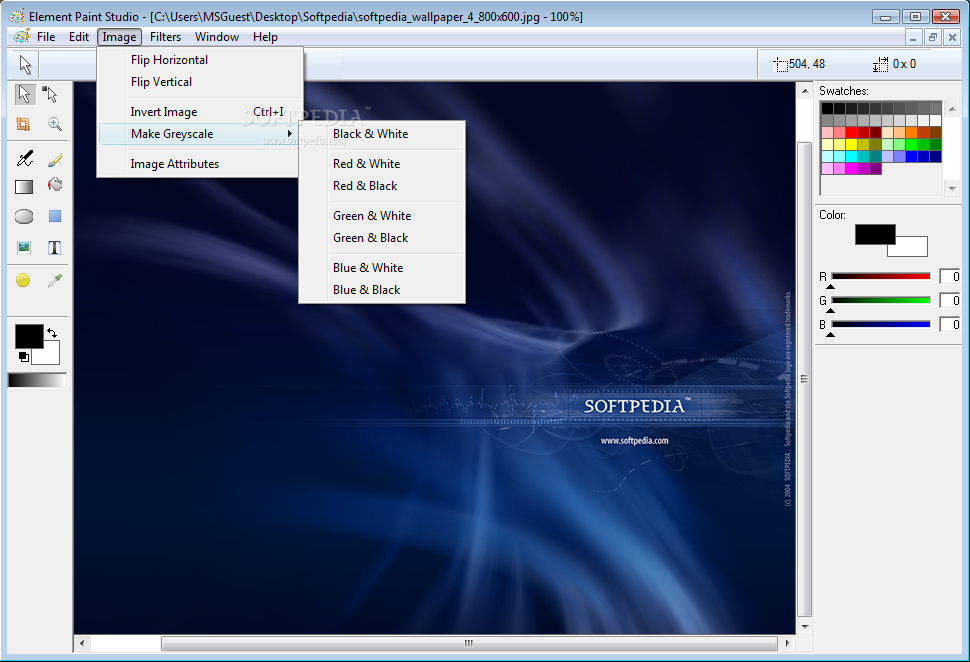Open the Filters menu
970x662 pixels.
tap(165, 37)
